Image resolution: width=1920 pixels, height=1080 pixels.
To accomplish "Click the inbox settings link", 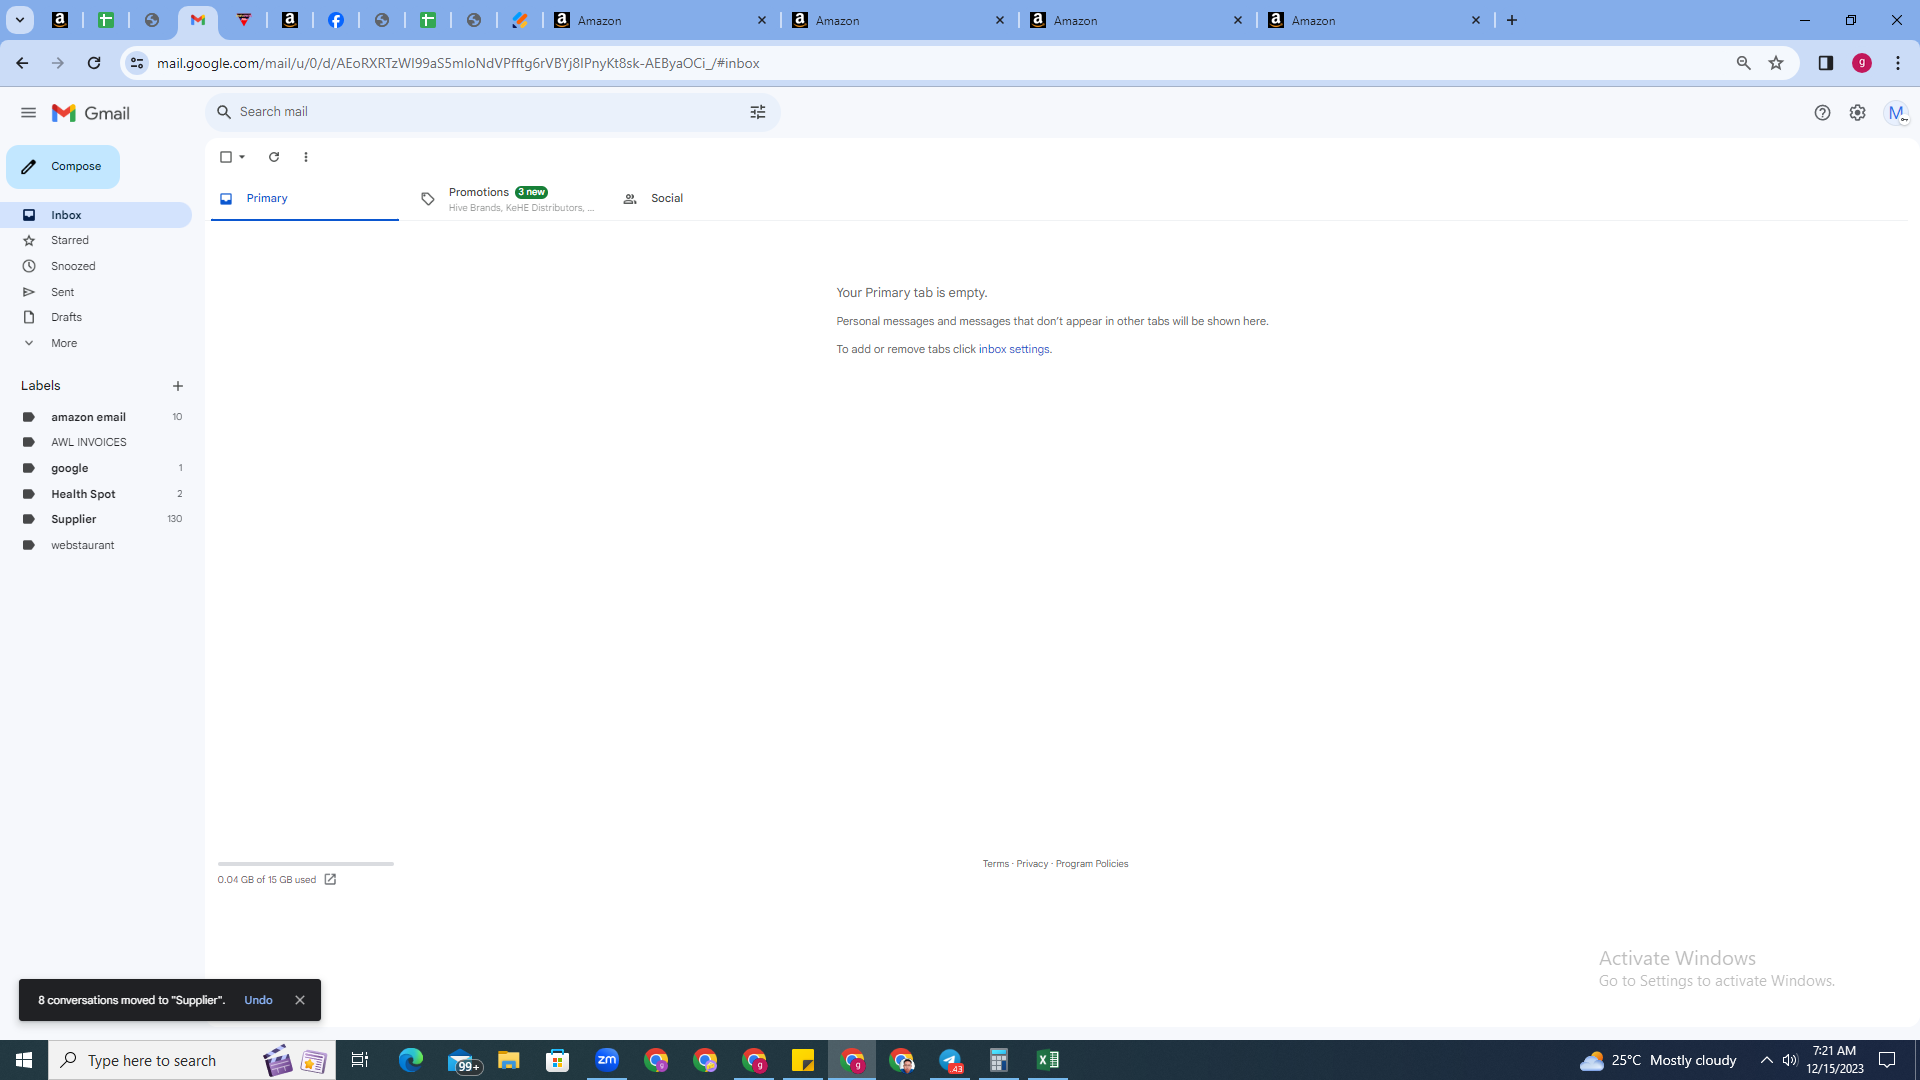I will (1014, 349).
